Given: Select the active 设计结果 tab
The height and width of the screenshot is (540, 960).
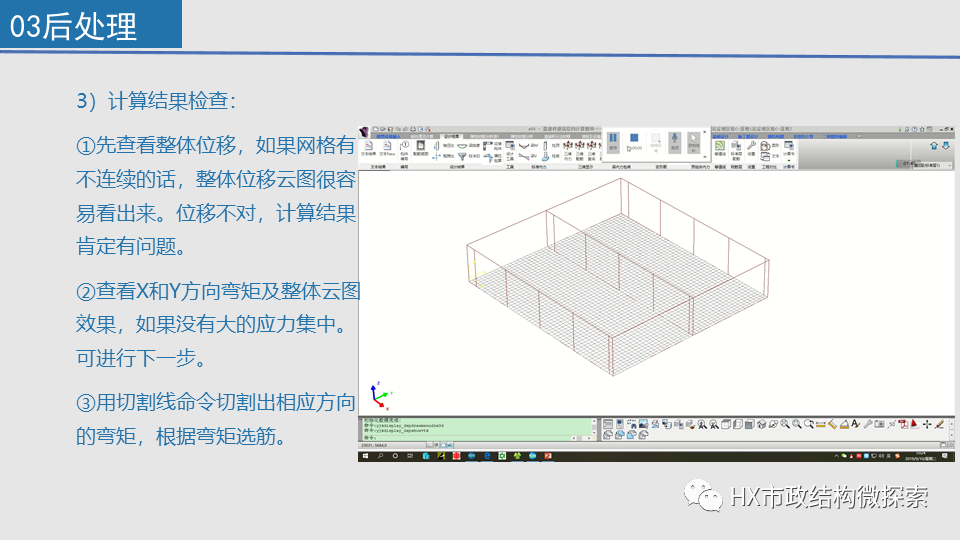Looking at the screenshot, I should coord(452,137).
